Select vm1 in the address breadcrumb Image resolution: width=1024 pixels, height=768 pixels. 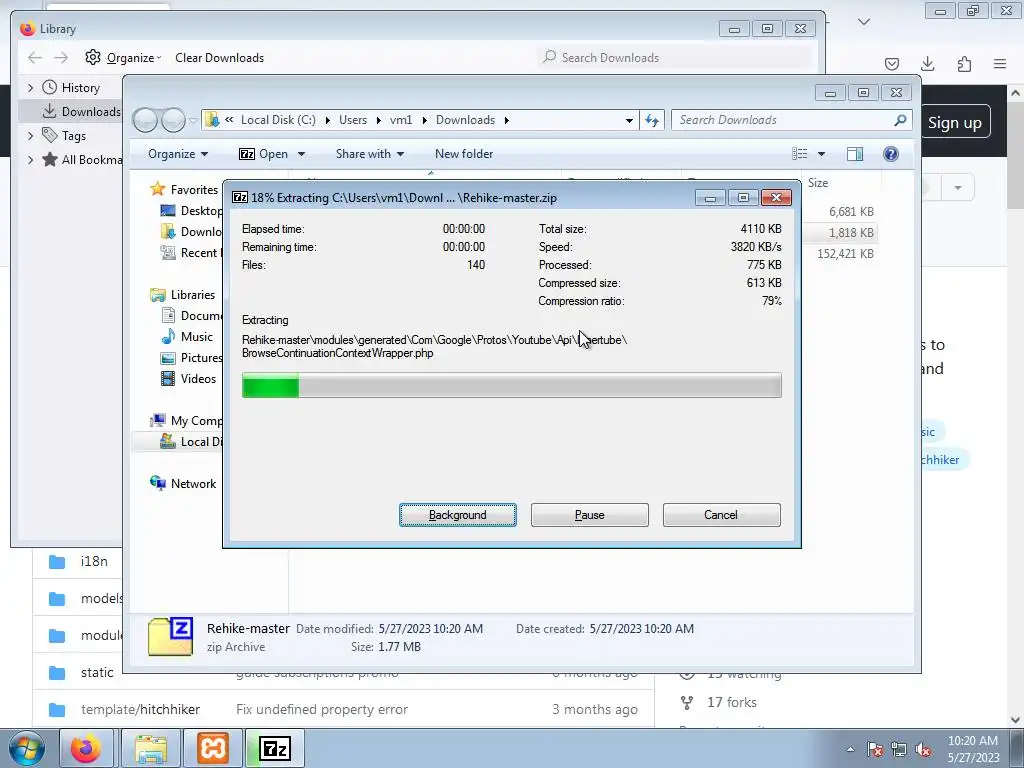point(401,120)
